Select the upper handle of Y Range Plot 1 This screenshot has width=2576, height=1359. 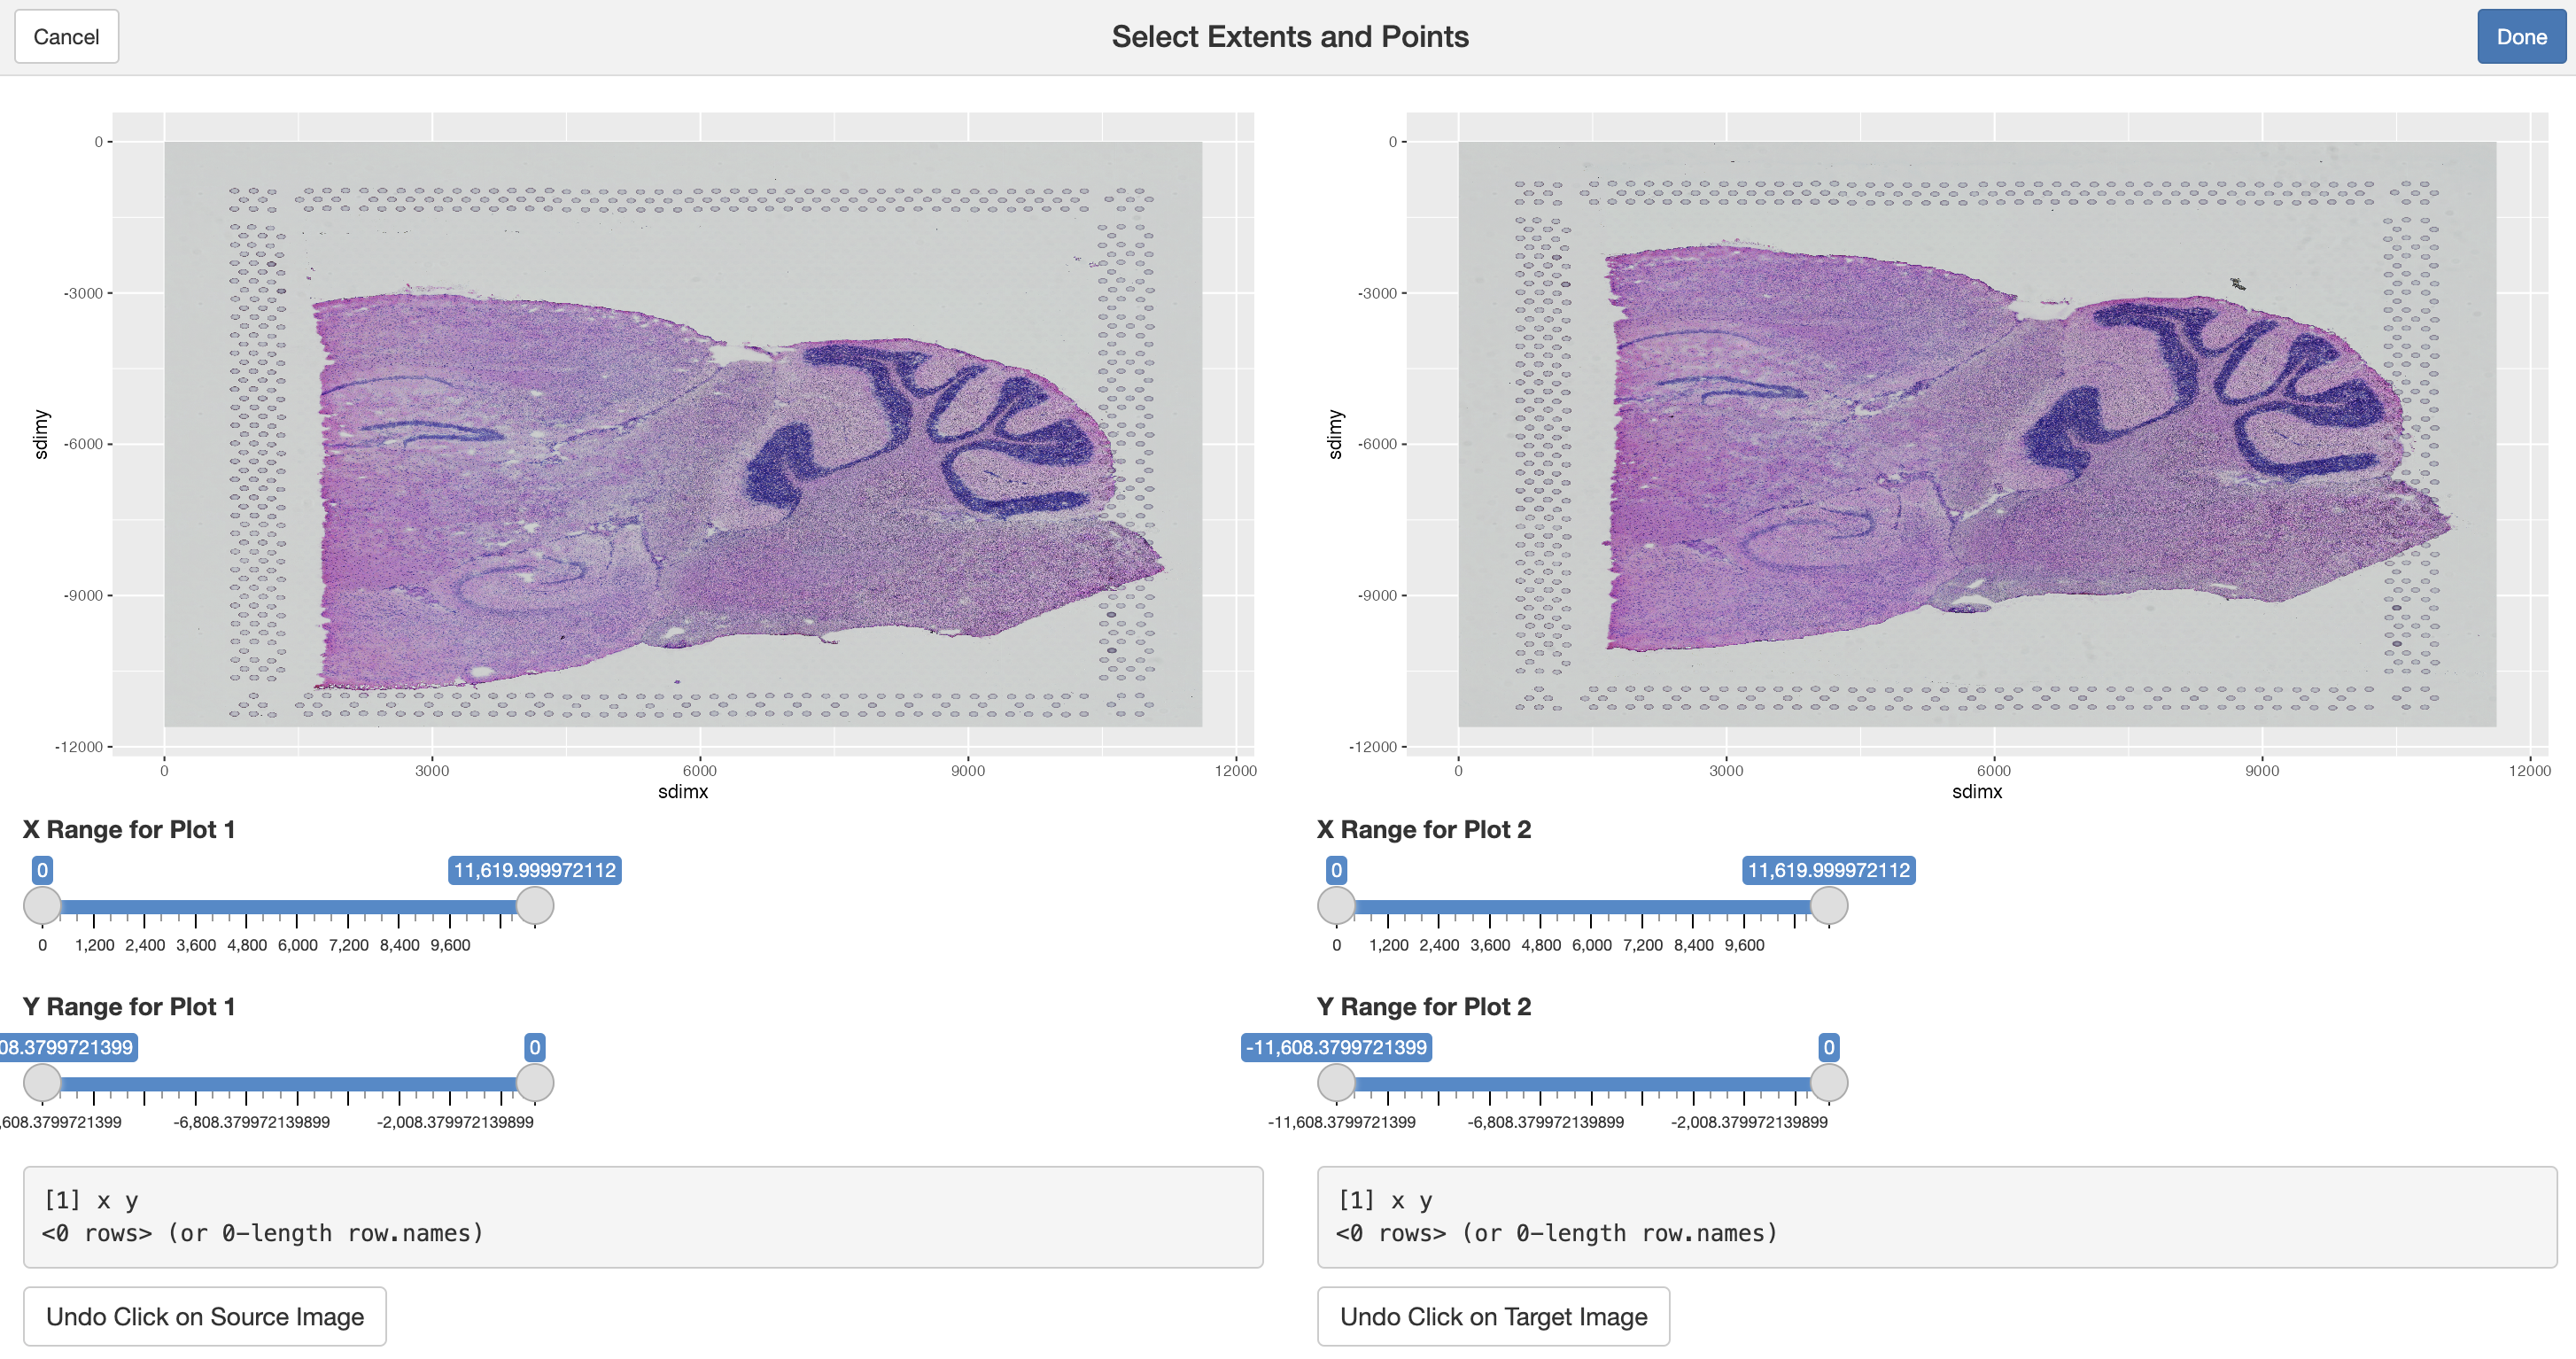pos(535,1083)
